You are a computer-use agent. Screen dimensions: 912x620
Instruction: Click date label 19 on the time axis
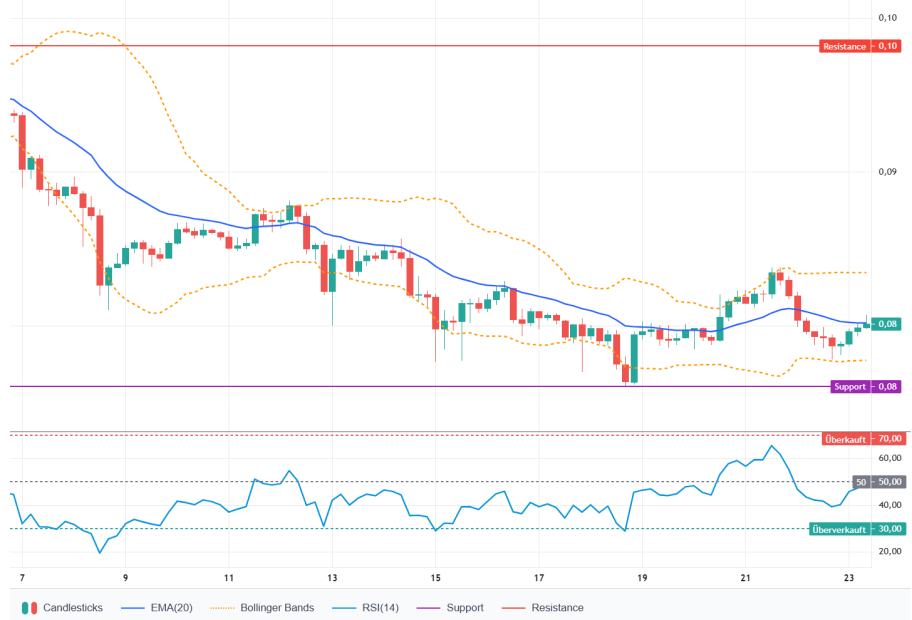[x=642, y=578]
